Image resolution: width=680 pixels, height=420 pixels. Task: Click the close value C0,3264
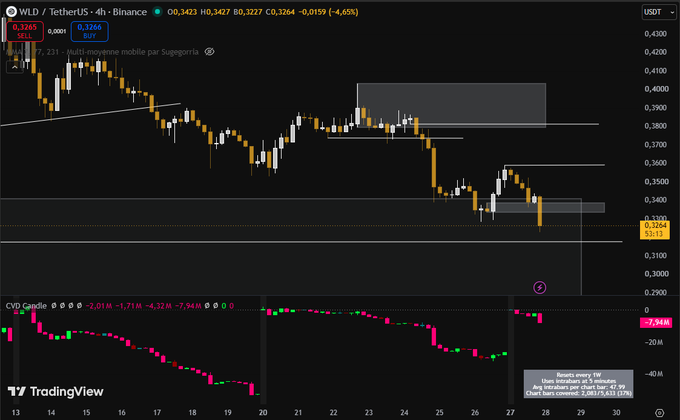(280, 12)
